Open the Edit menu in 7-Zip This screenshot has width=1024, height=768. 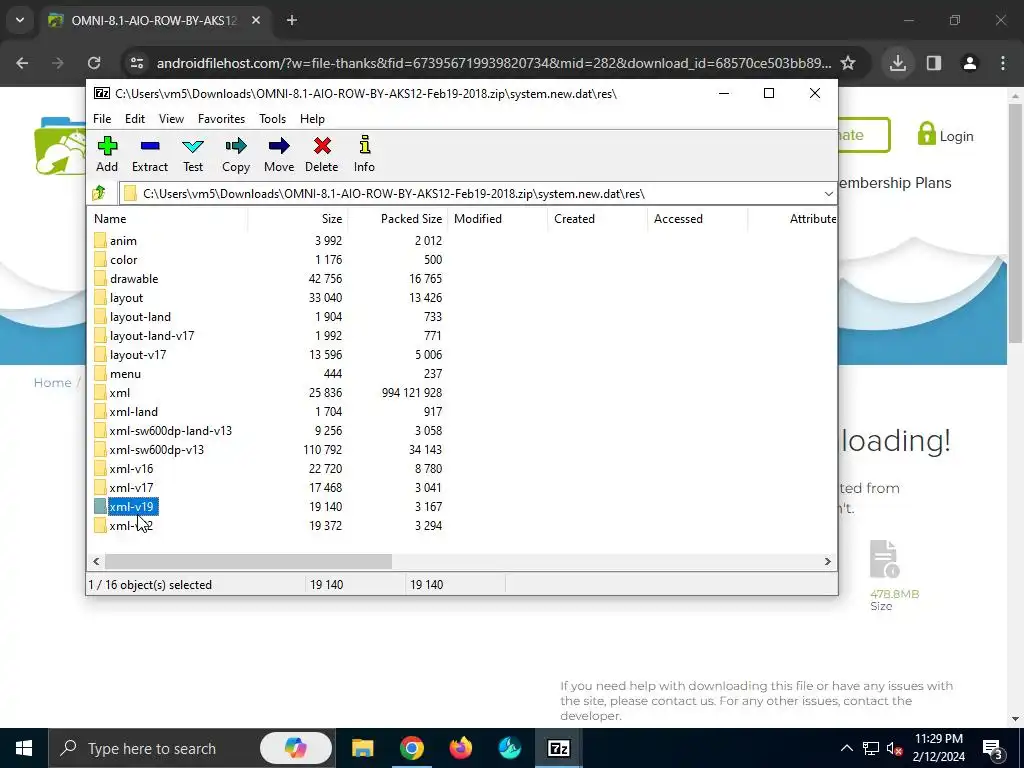135,119
